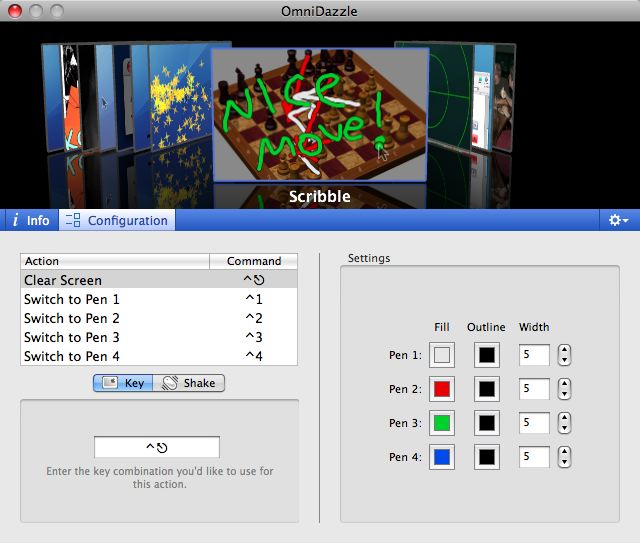This screenshot has height=543, width=640.
Task: Select the Shake trigger mode
Action: coord(189,383)
